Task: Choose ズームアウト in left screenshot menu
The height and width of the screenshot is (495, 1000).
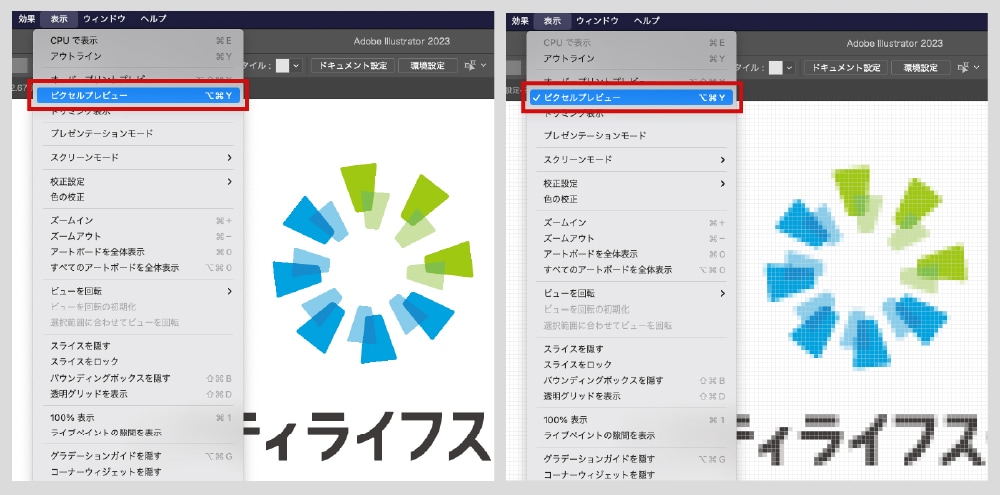Action: coord(138,236)
